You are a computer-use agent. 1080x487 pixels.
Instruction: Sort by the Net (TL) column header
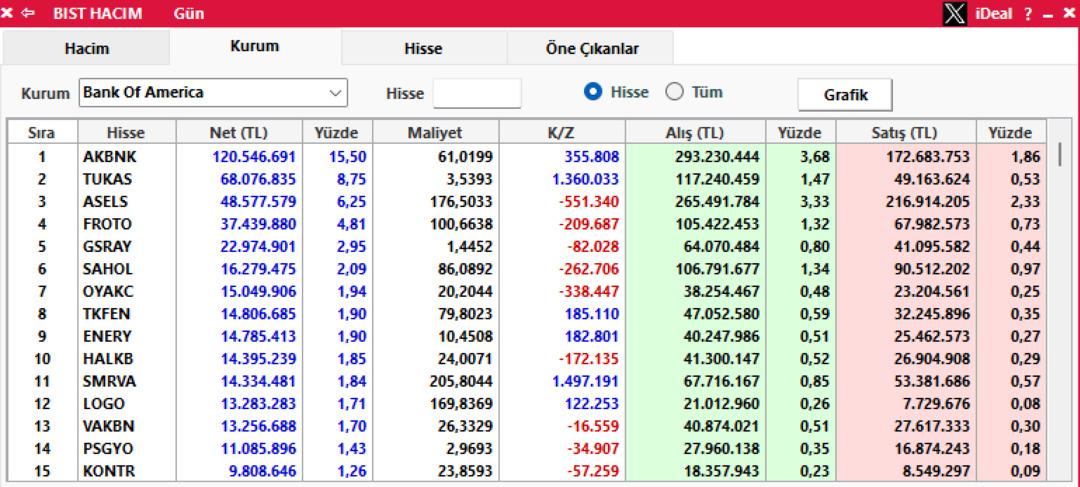pos(239,133)
